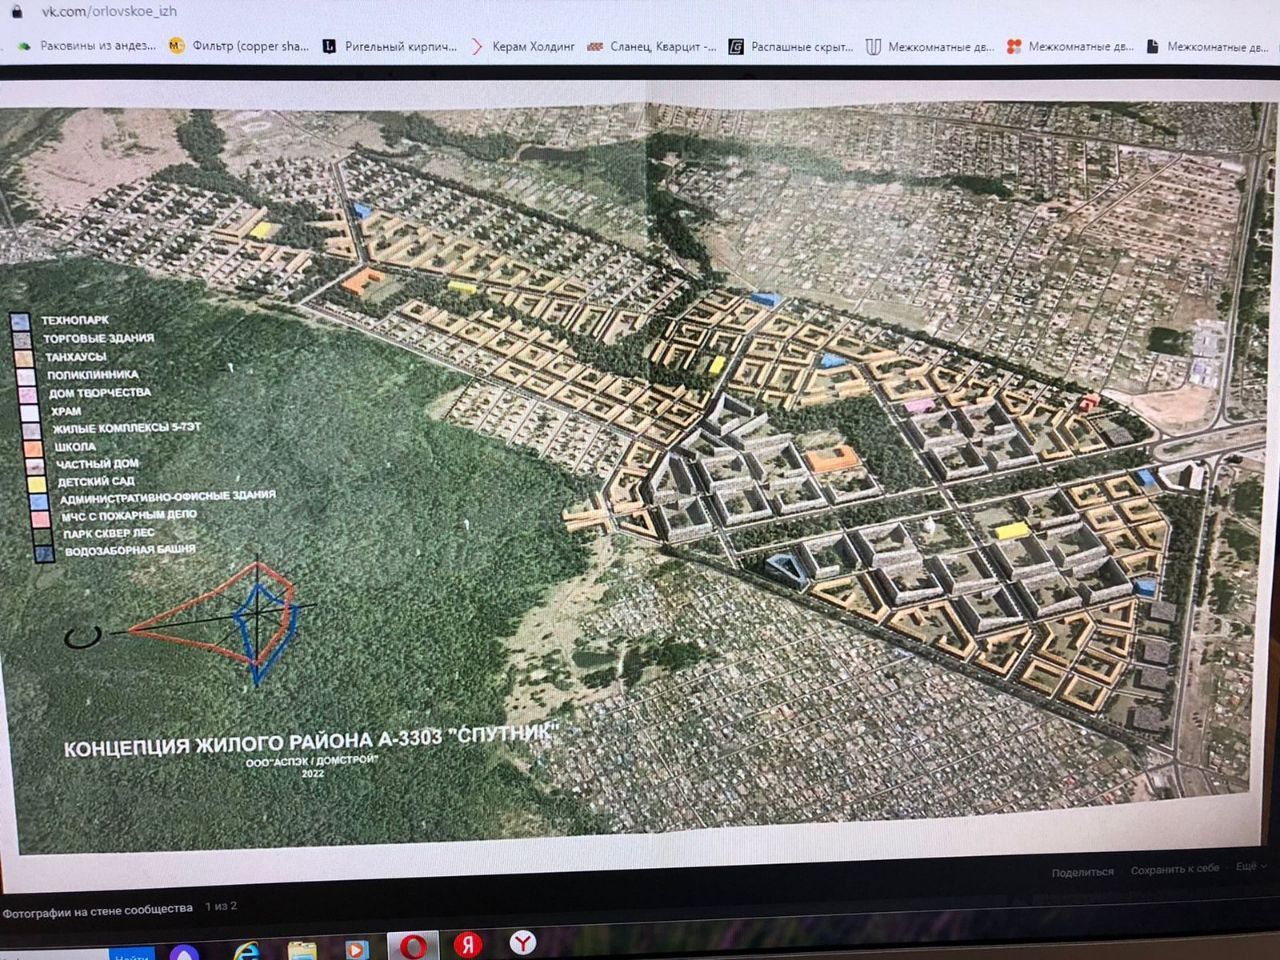1280x960 pixels.
Task: Expand the 'Ещё' dropdown under the photo
Action: click(x=1250, y=867)
